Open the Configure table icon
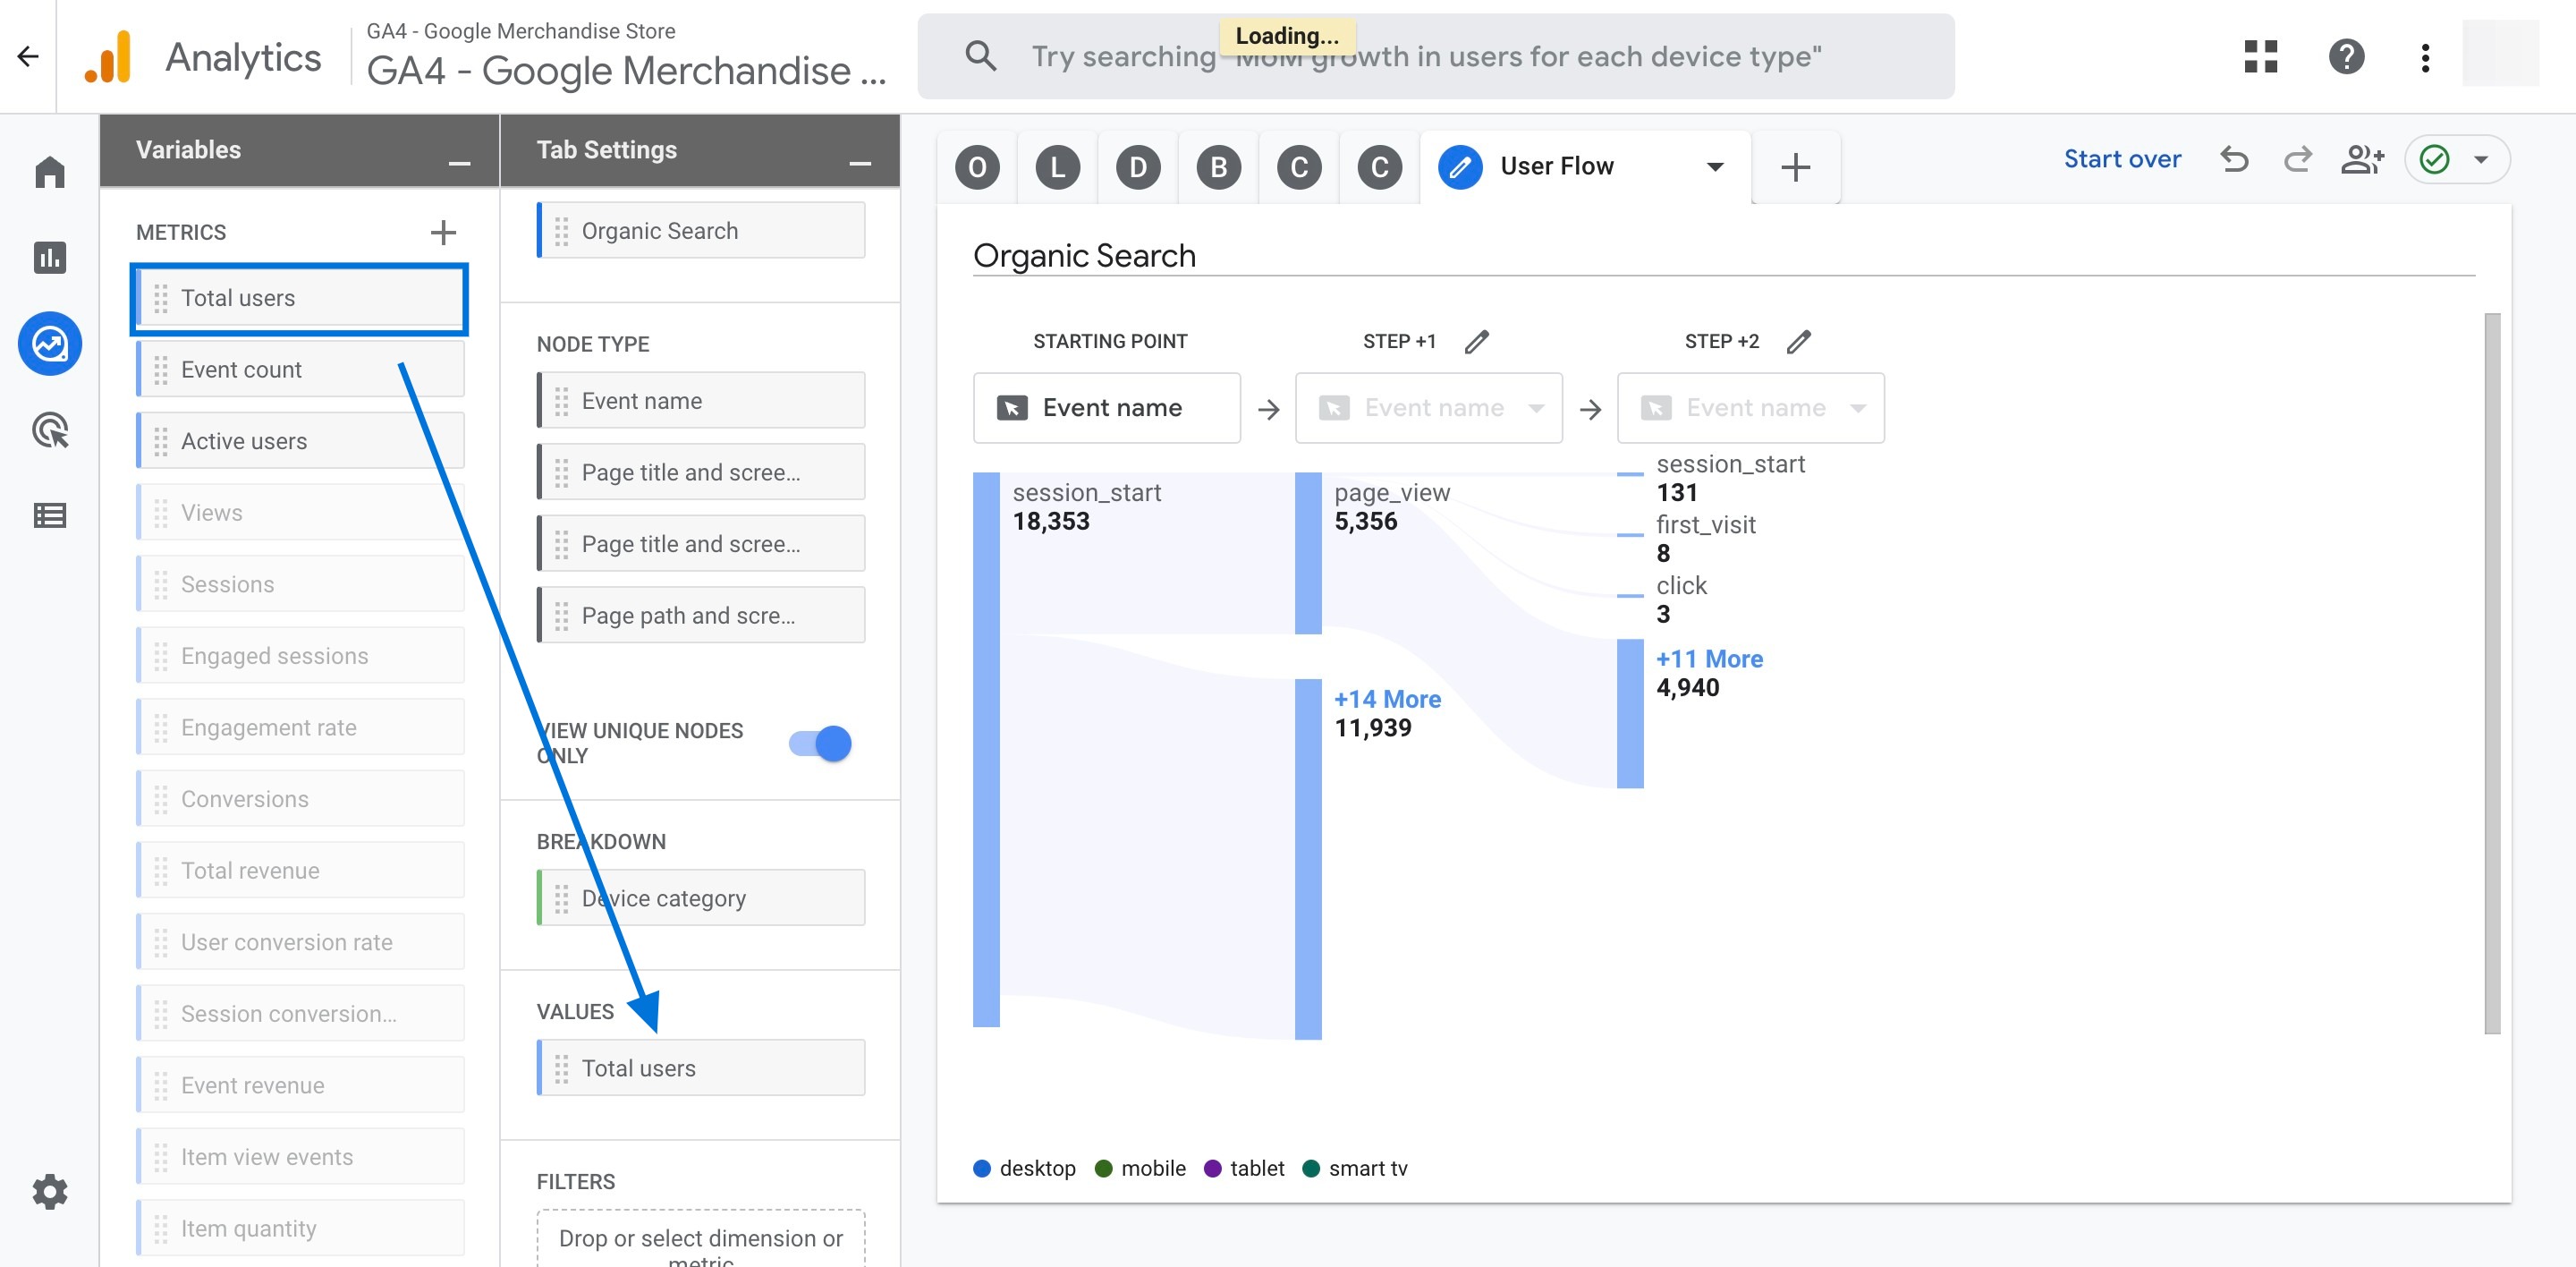This screenshot has height=1267, width=2576. click(x=50, y=516)
